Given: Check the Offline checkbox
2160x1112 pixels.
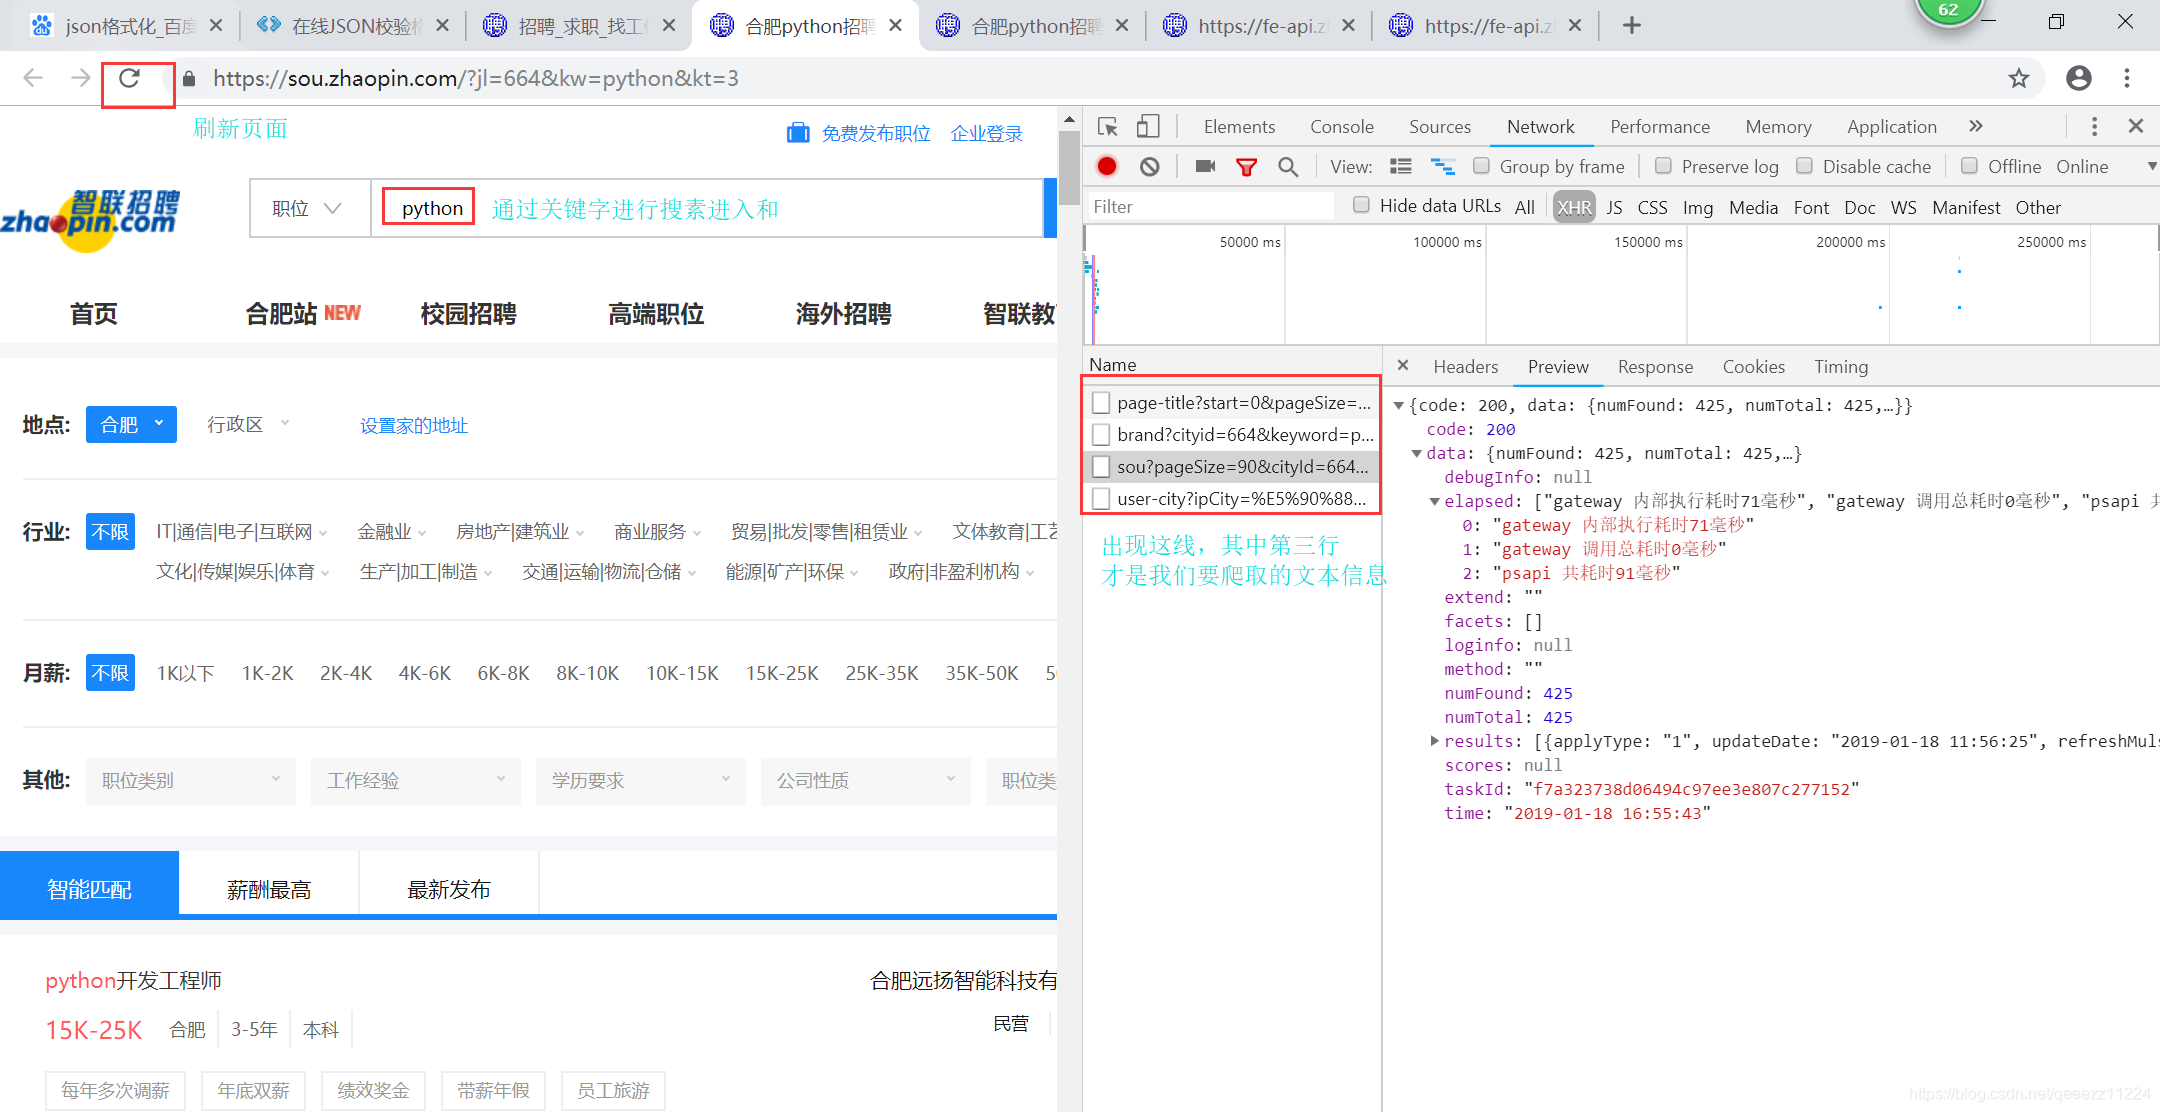Looking at the screenshot, I should coord(1969,166).
